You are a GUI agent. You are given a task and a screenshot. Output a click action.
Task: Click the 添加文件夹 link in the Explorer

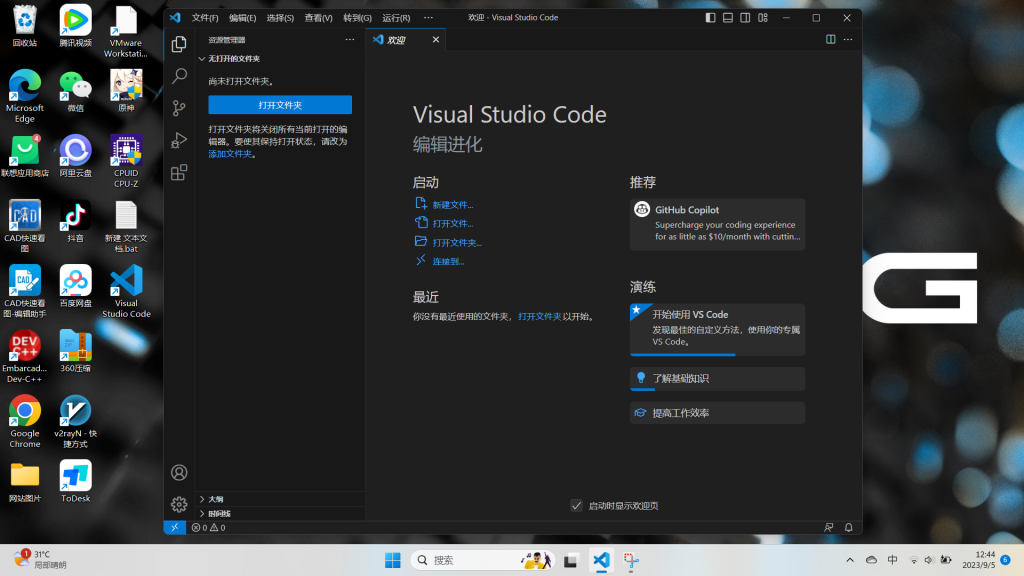pos(230,153)
